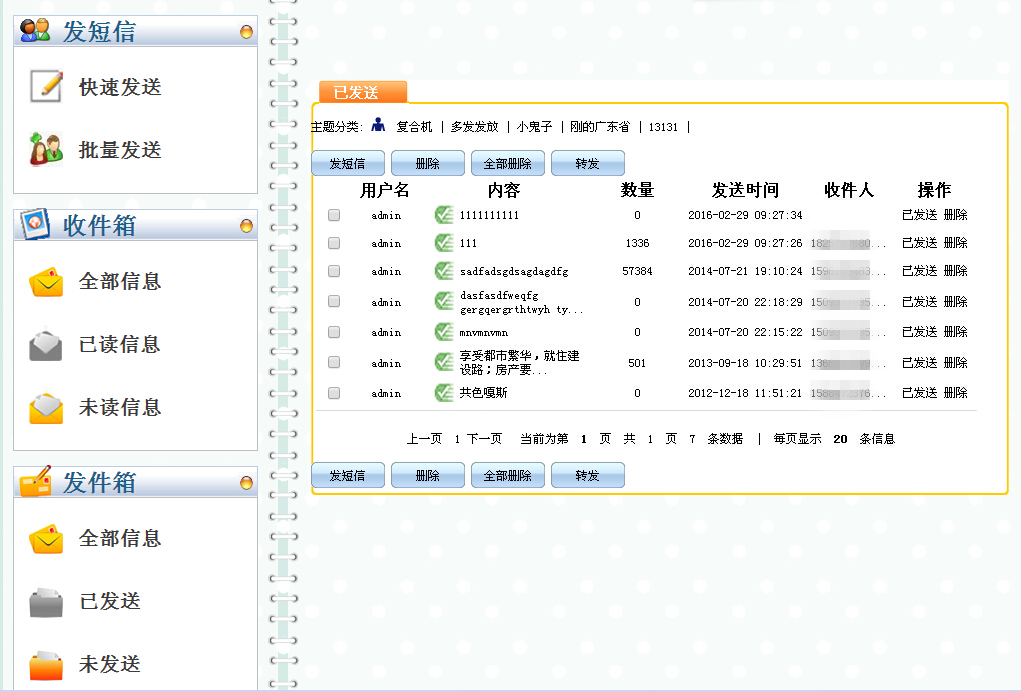Collapse the 发短信 panel with orange button

tap(246, 31)
